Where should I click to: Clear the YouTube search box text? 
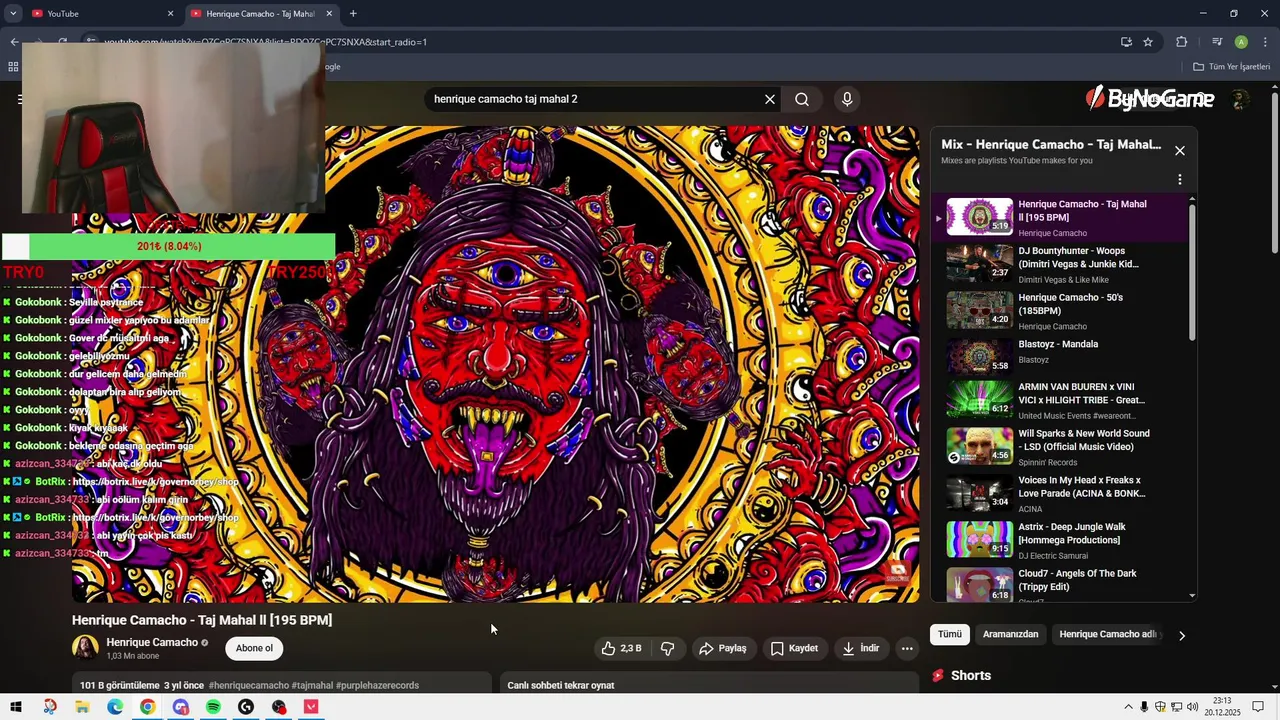pos(770,99)
